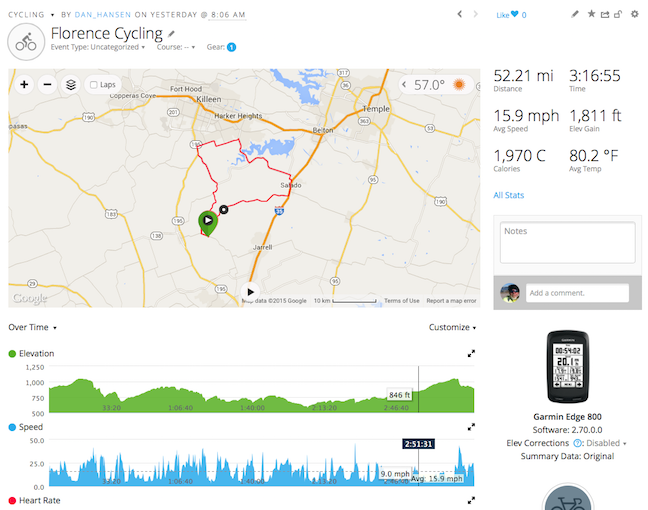This screenshot has height=510, width=648.
Task: Open the Over Time dropdown
Action: tap(32, 327)
